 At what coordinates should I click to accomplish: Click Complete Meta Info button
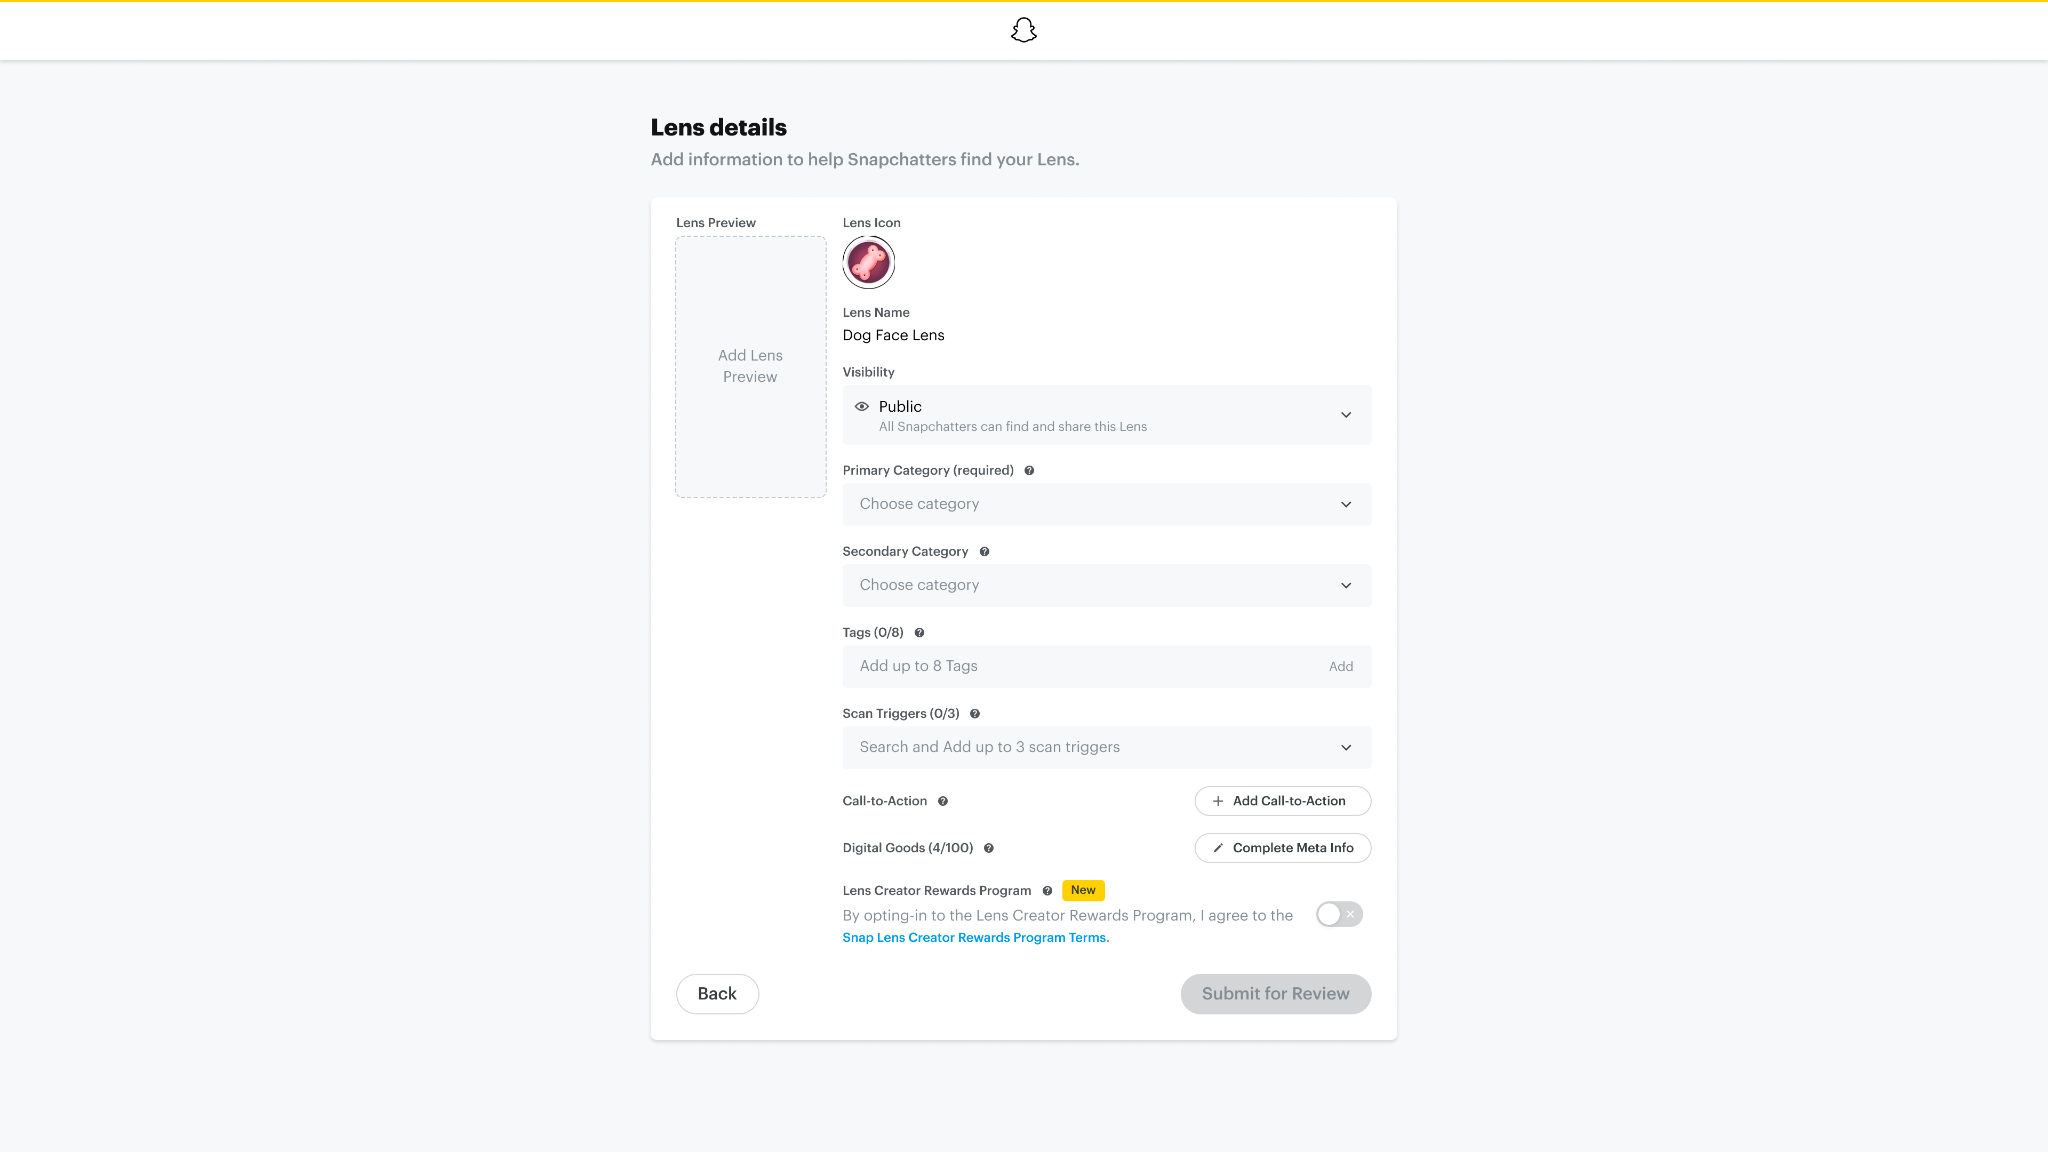pyautogui.click(x=1282, y=848)
